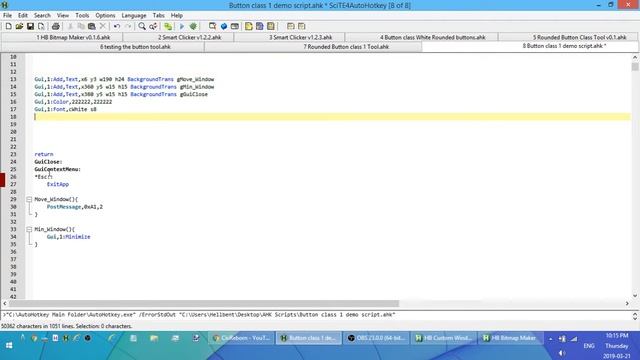Open the Help menu
The width and height of the screenshot is (640, 360).
click(x=177, y=16)
